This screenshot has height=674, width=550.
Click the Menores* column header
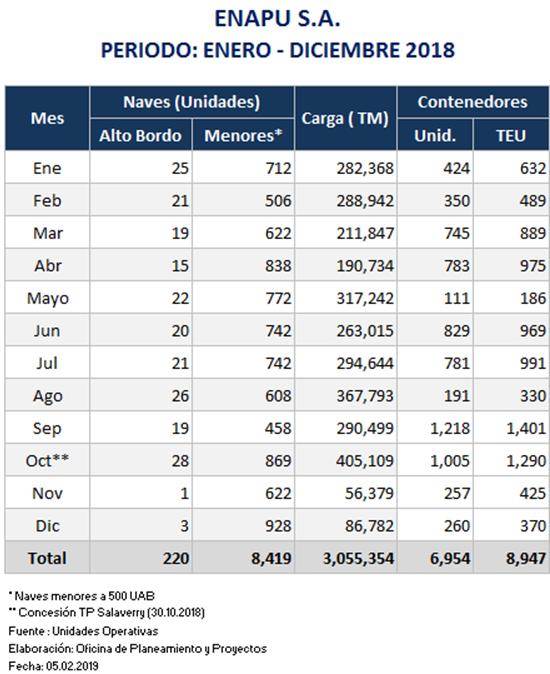pos(243,135)
